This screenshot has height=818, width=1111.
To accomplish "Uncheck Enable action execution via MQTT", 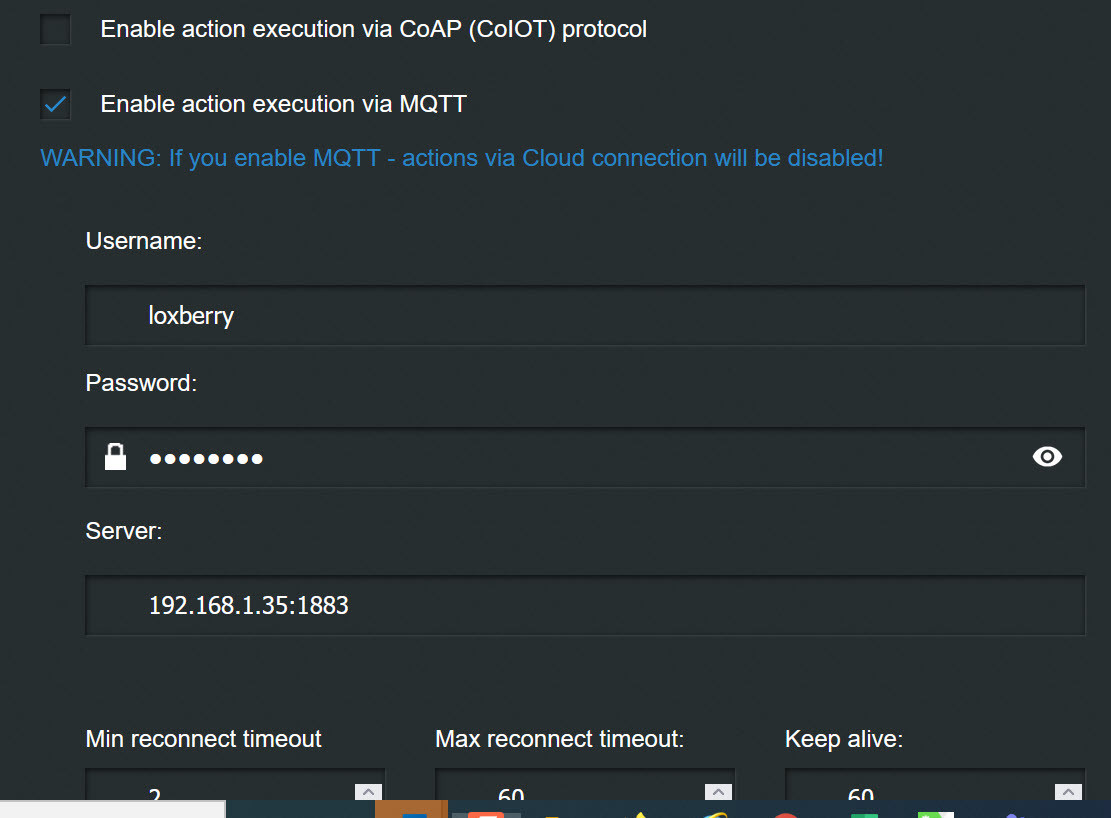I will [55, 104].
